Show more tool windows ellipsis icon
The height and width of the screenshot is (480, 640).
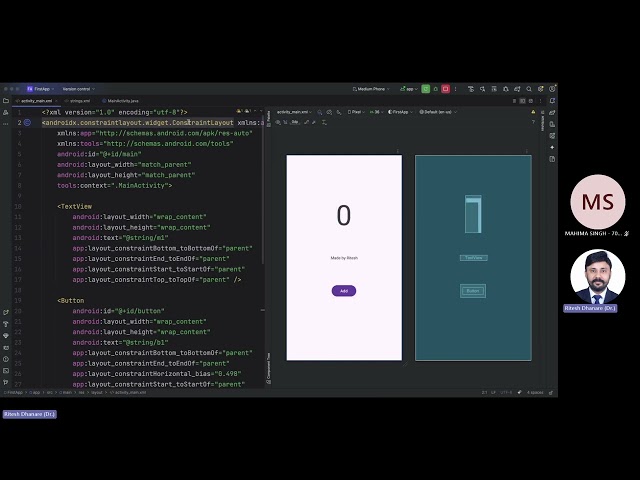(6, 124)
